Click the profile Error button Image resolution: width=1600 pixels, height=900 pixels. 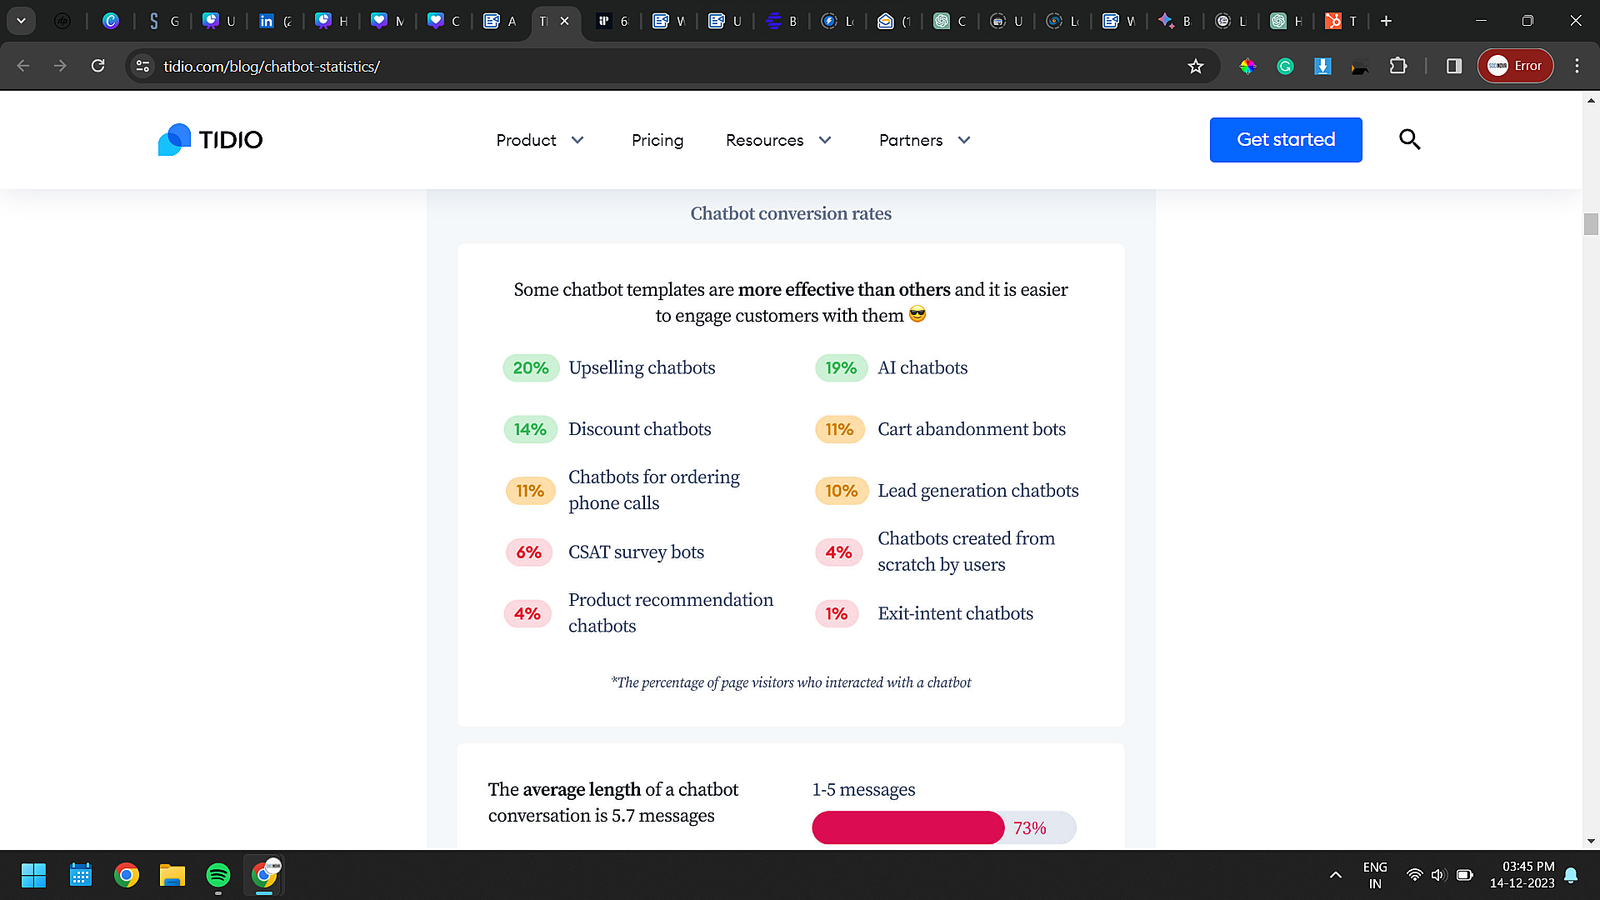click(1515, 66)
